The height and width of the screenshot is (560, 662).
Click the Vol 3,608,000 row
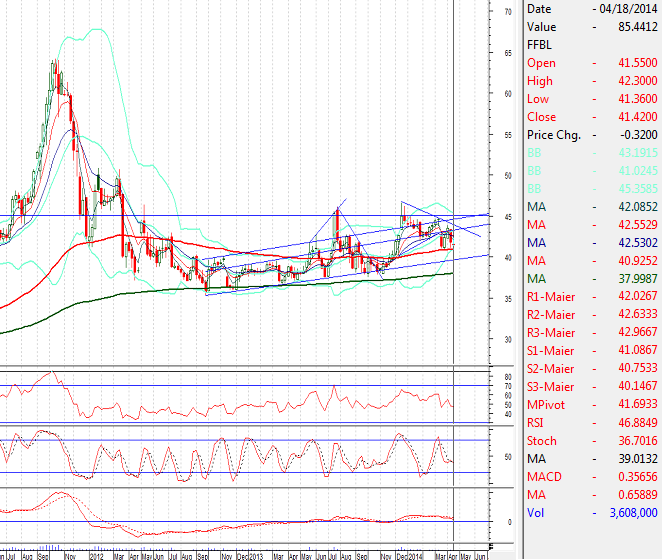[x=591, y=512]
